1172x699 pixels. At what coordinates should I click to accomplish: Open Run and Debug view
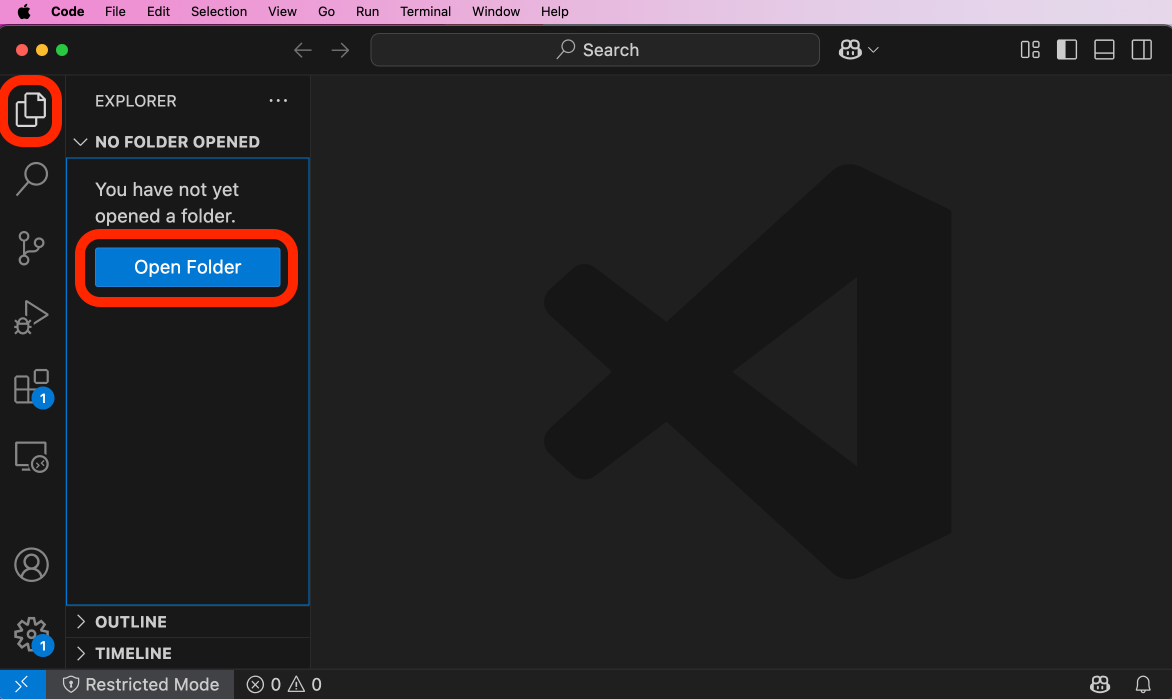(x=31, y=317)
